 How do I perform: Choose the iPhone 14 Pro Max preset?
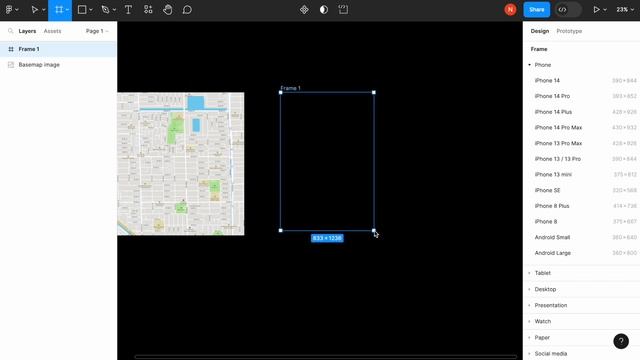click(583, 127)
